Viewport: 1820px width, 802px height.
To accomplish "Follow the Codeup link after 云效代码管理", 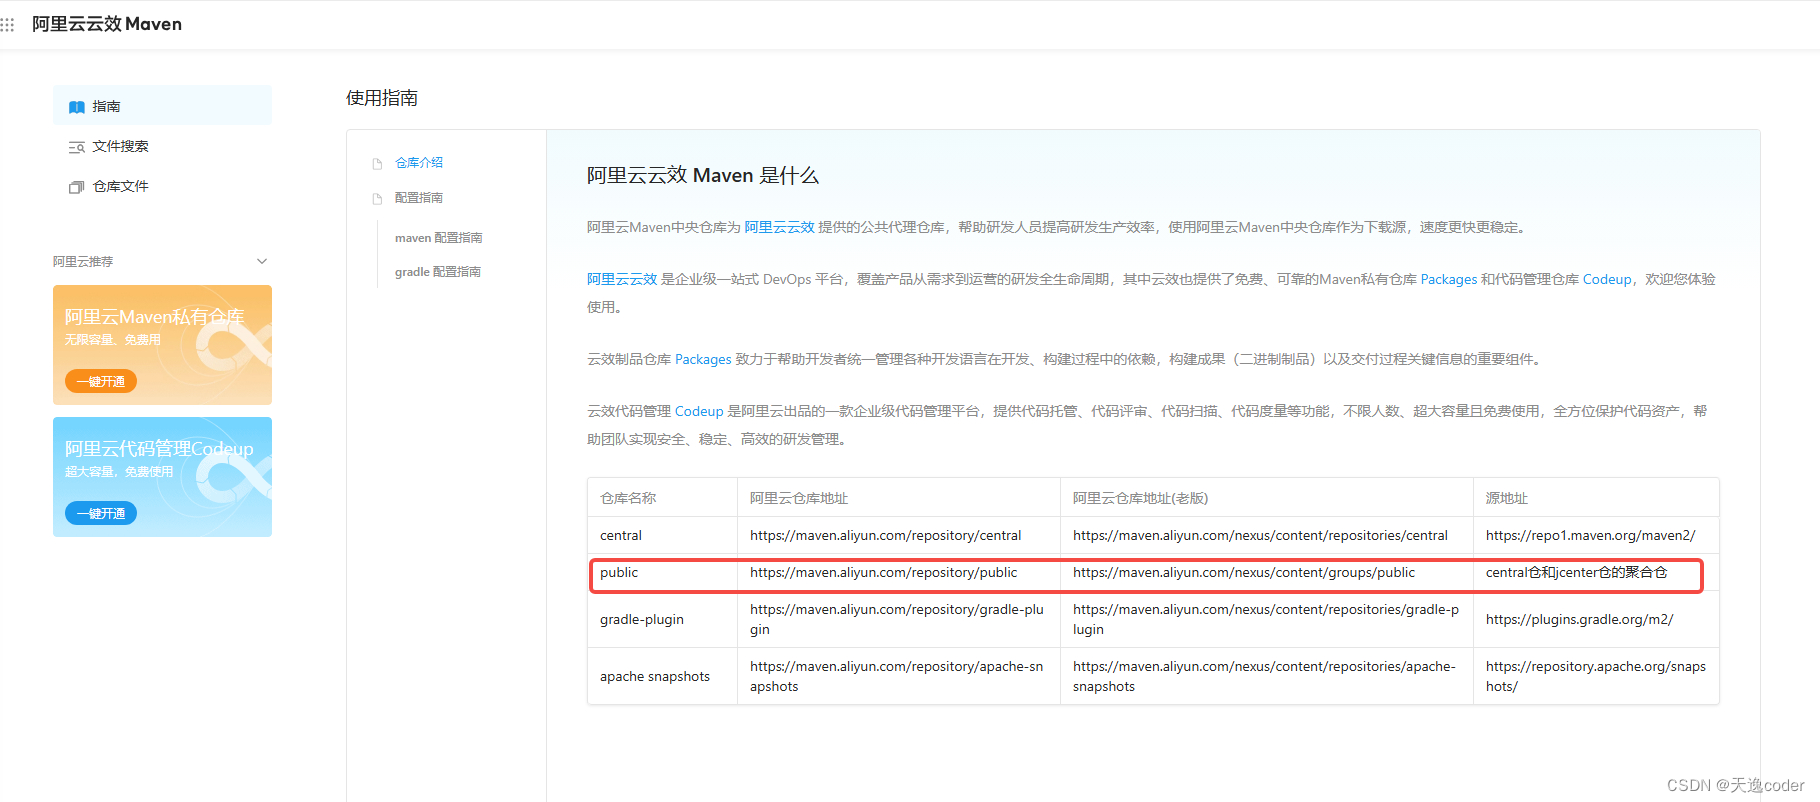I will click(x=699, y=411).
